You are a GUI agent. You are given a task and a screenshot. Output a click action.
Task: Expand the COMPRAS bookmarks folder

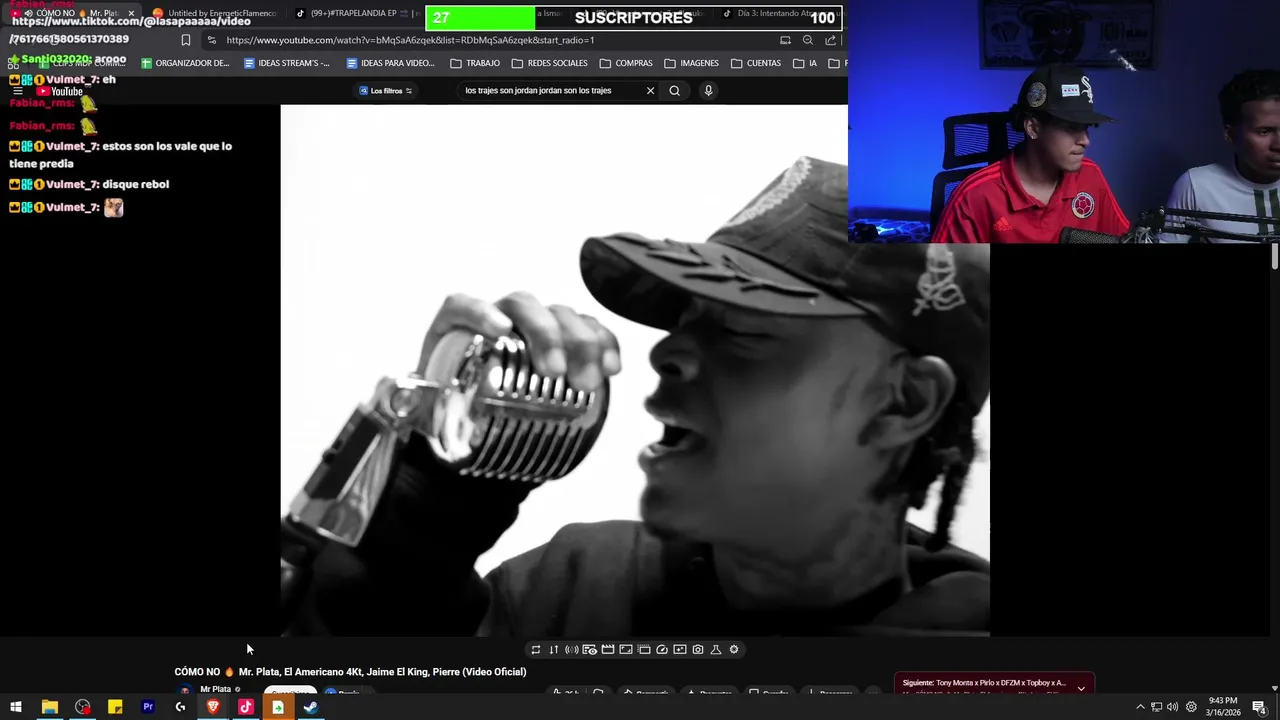[x=626, y=63]
